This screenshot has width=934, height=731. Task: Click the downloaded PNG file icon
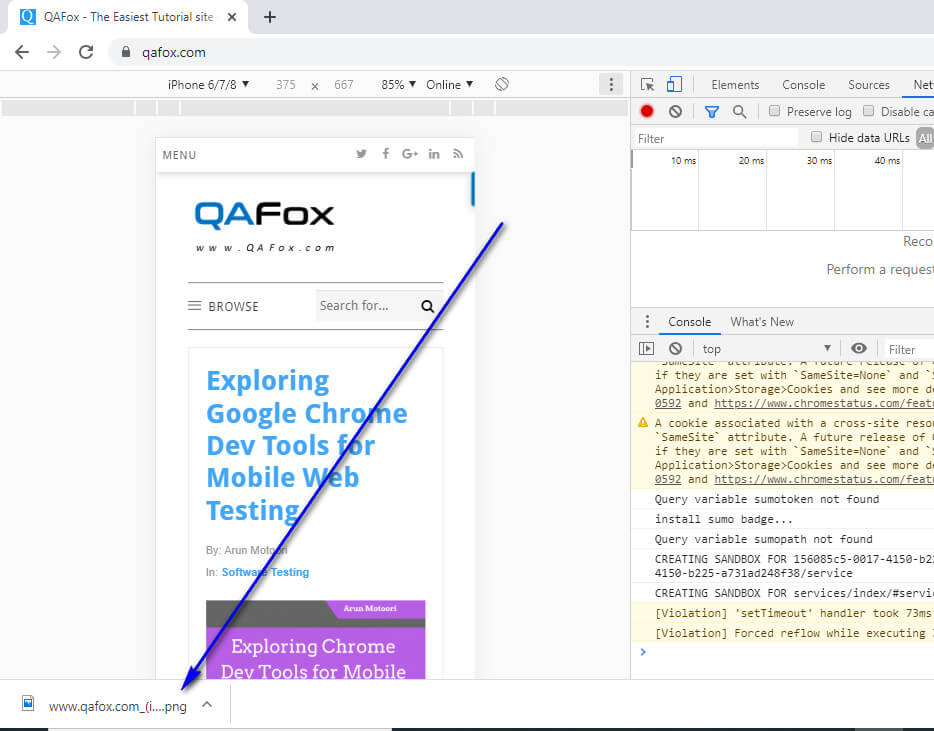(x=28, y=703)
